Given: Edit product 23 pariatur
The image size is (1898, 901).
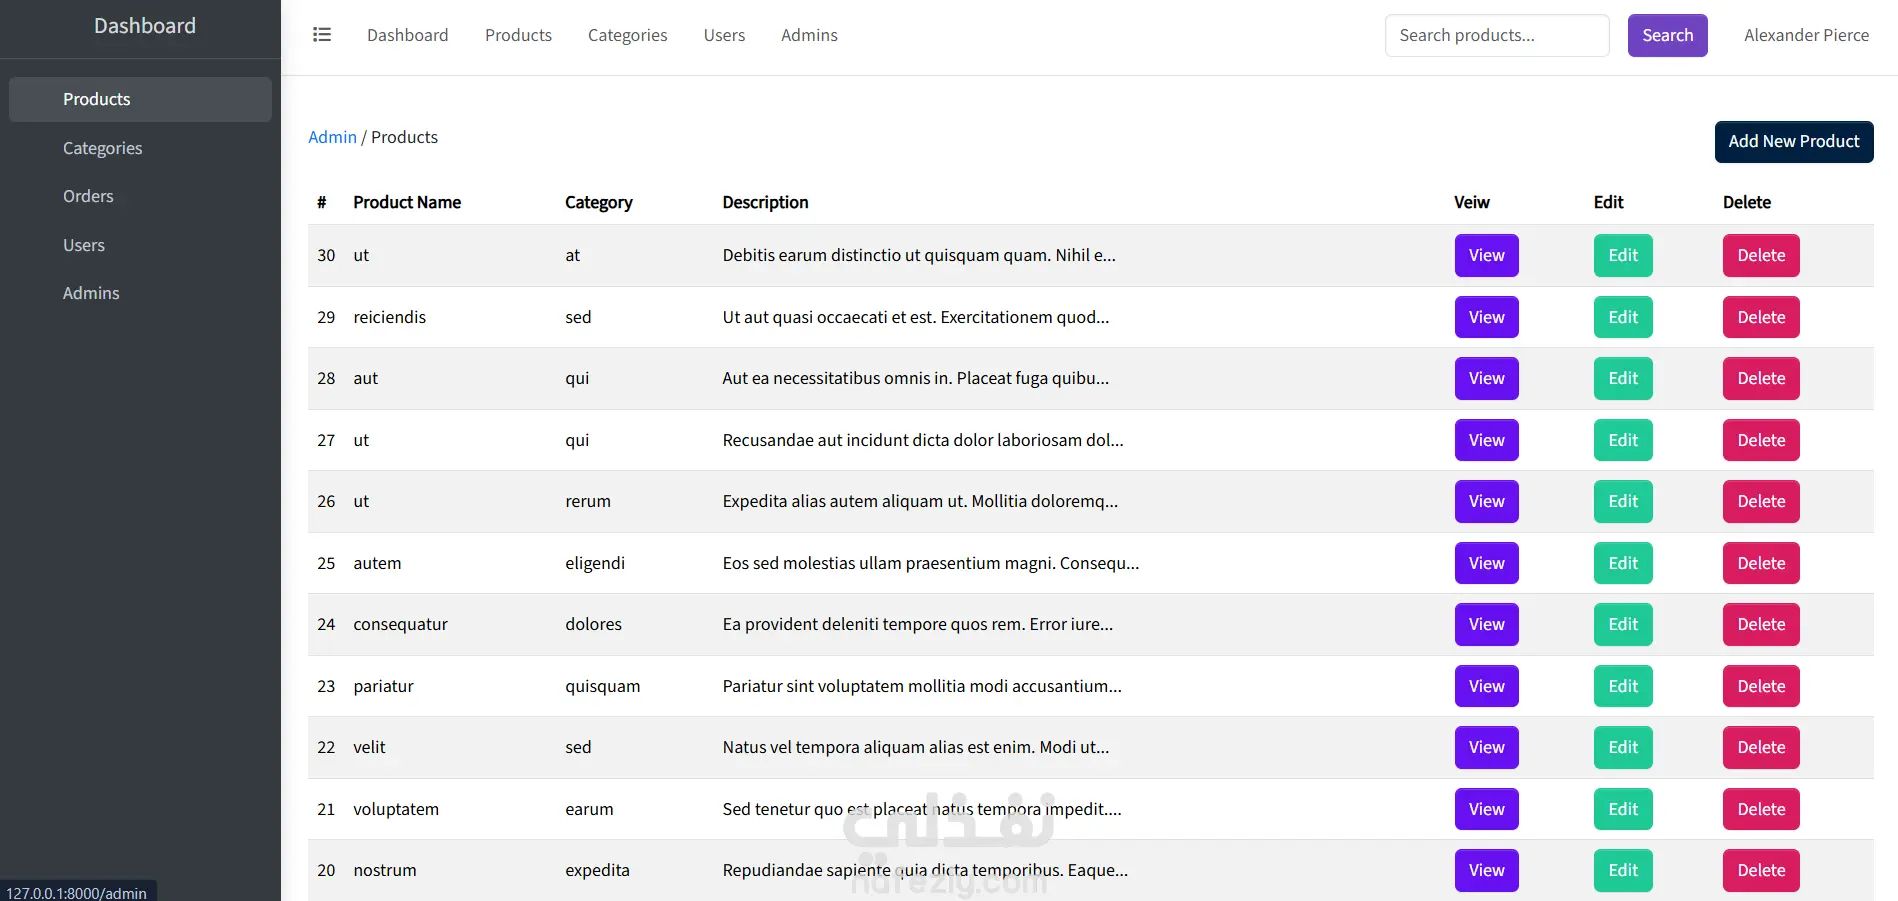Looking at the screenshot, I should [x=1623, y=686].
